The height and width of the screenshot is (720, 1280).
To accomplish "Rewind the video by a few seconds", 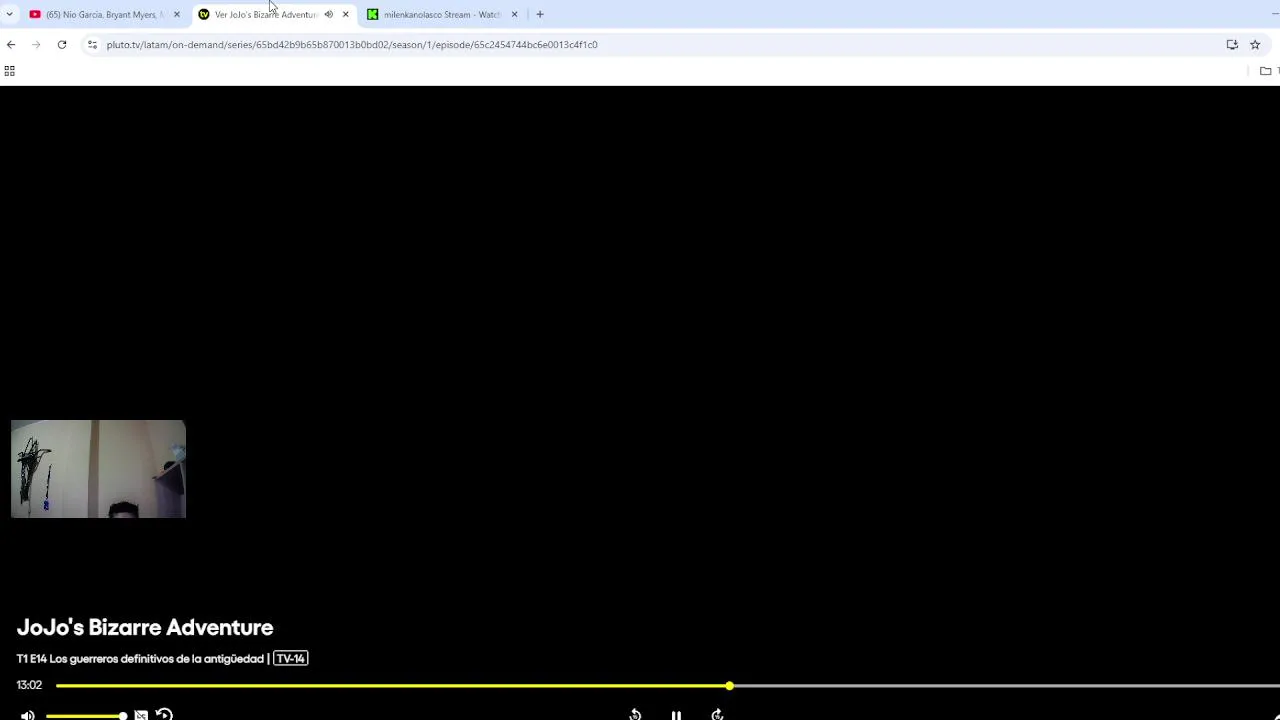I will (x=635, y=715).
